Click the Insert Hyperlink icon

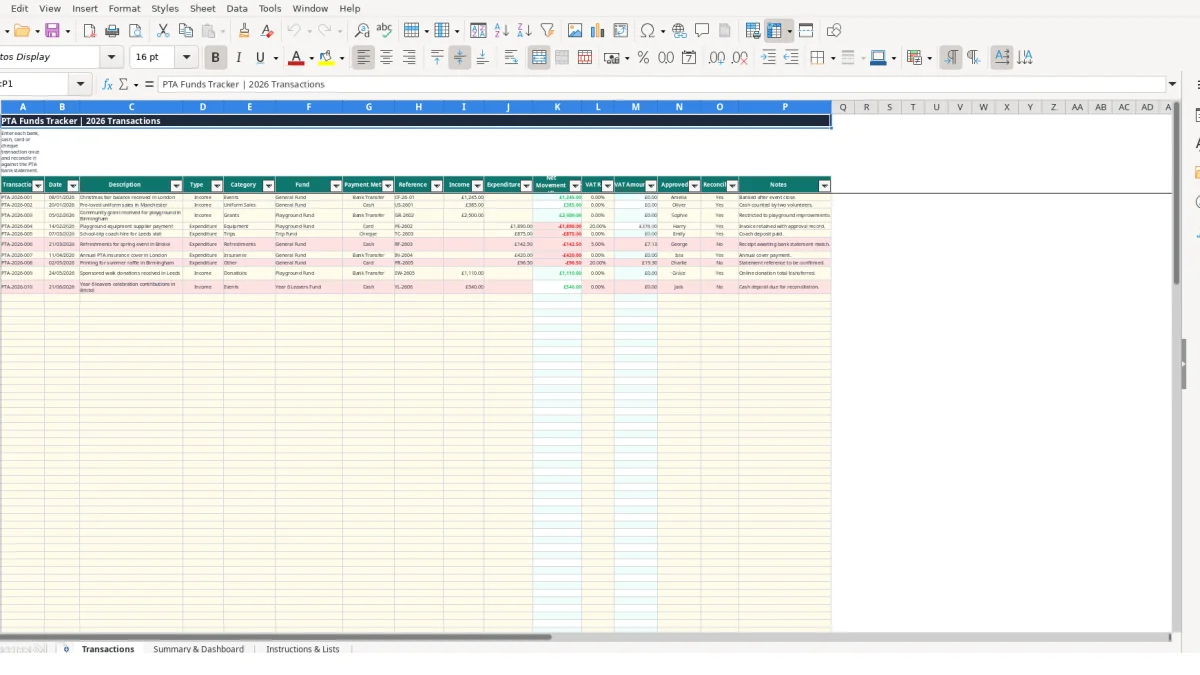click(x=679, y=31)
